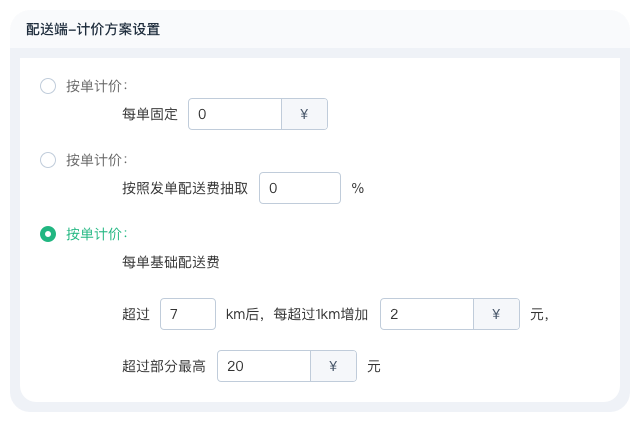The height and width of the screenshot is (422, 640).
Task: Click the 元 unit after the 20 field
Action: pyautogui.click(x=374, y=366)
